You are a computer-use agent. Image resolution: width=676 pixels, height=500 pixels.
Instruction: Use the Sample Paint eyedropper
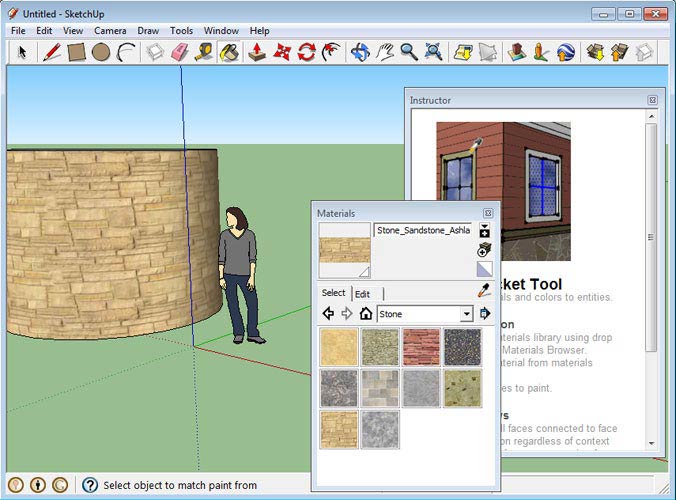[x=485, y=291]
